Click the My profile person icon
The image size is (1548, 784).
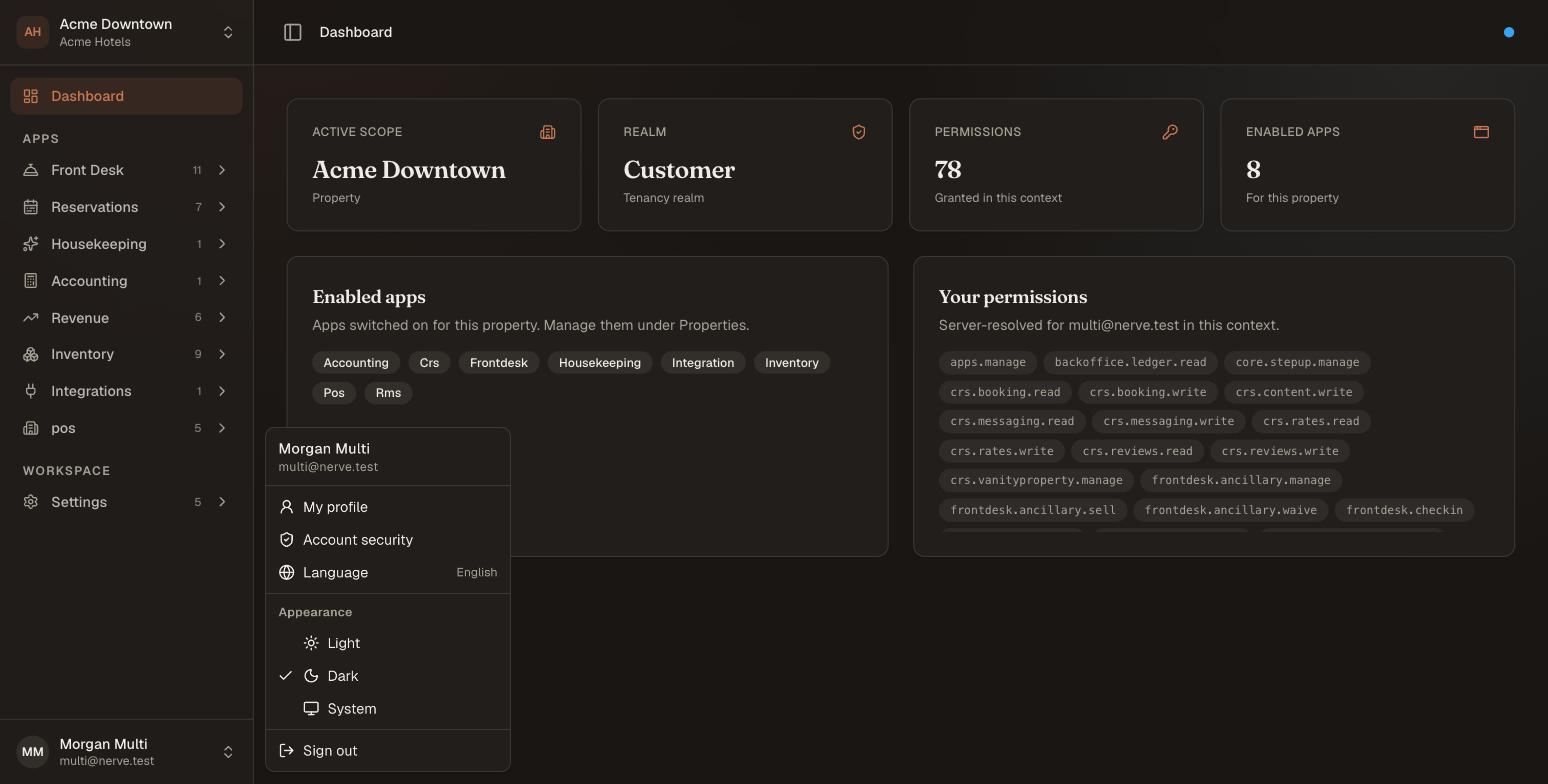click(287, 507)
